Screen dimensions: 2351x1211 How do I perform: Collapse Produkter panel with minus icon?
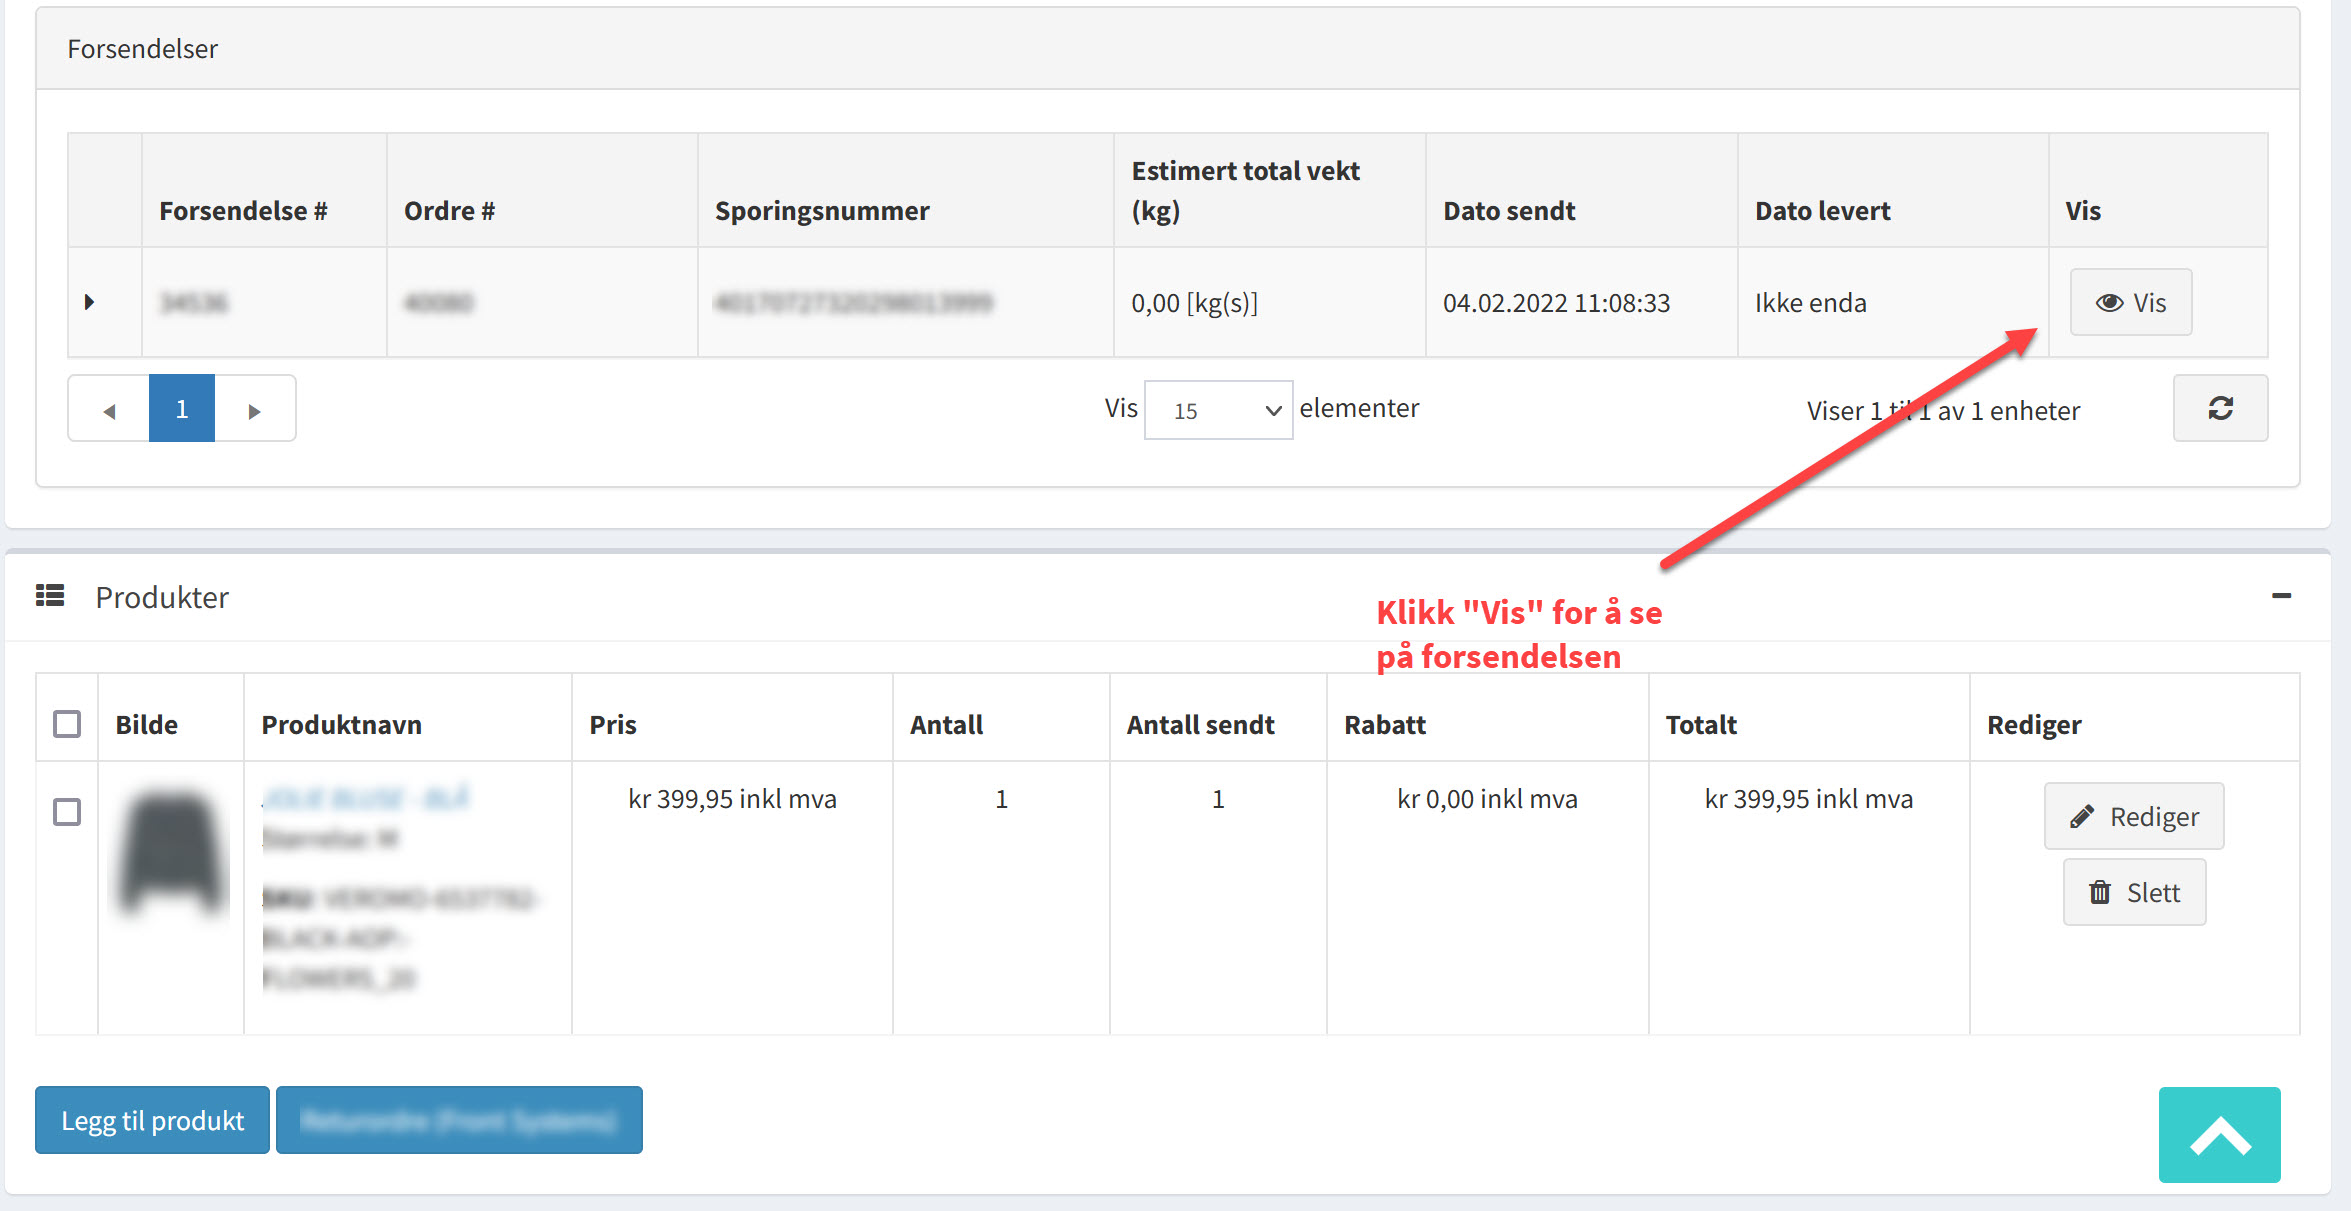point(2281,596)
